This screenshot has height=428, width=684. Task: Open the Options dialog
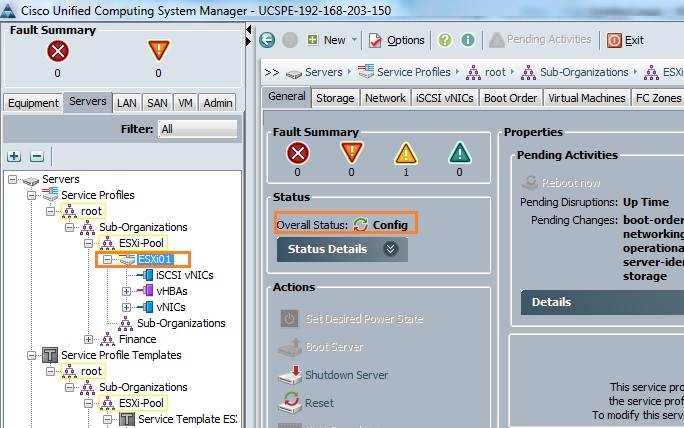tap(397, 40)
